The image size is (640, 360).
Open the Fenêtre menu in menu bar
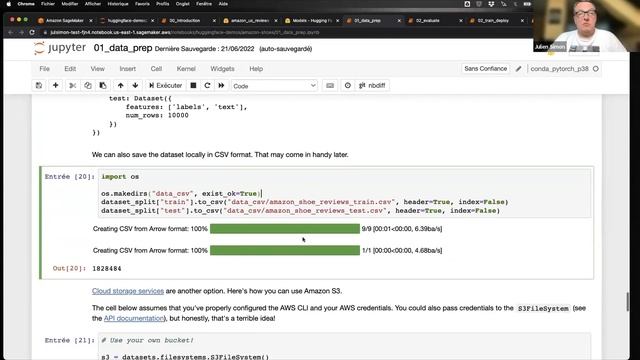pyautogui.click(x=204, y=4)
